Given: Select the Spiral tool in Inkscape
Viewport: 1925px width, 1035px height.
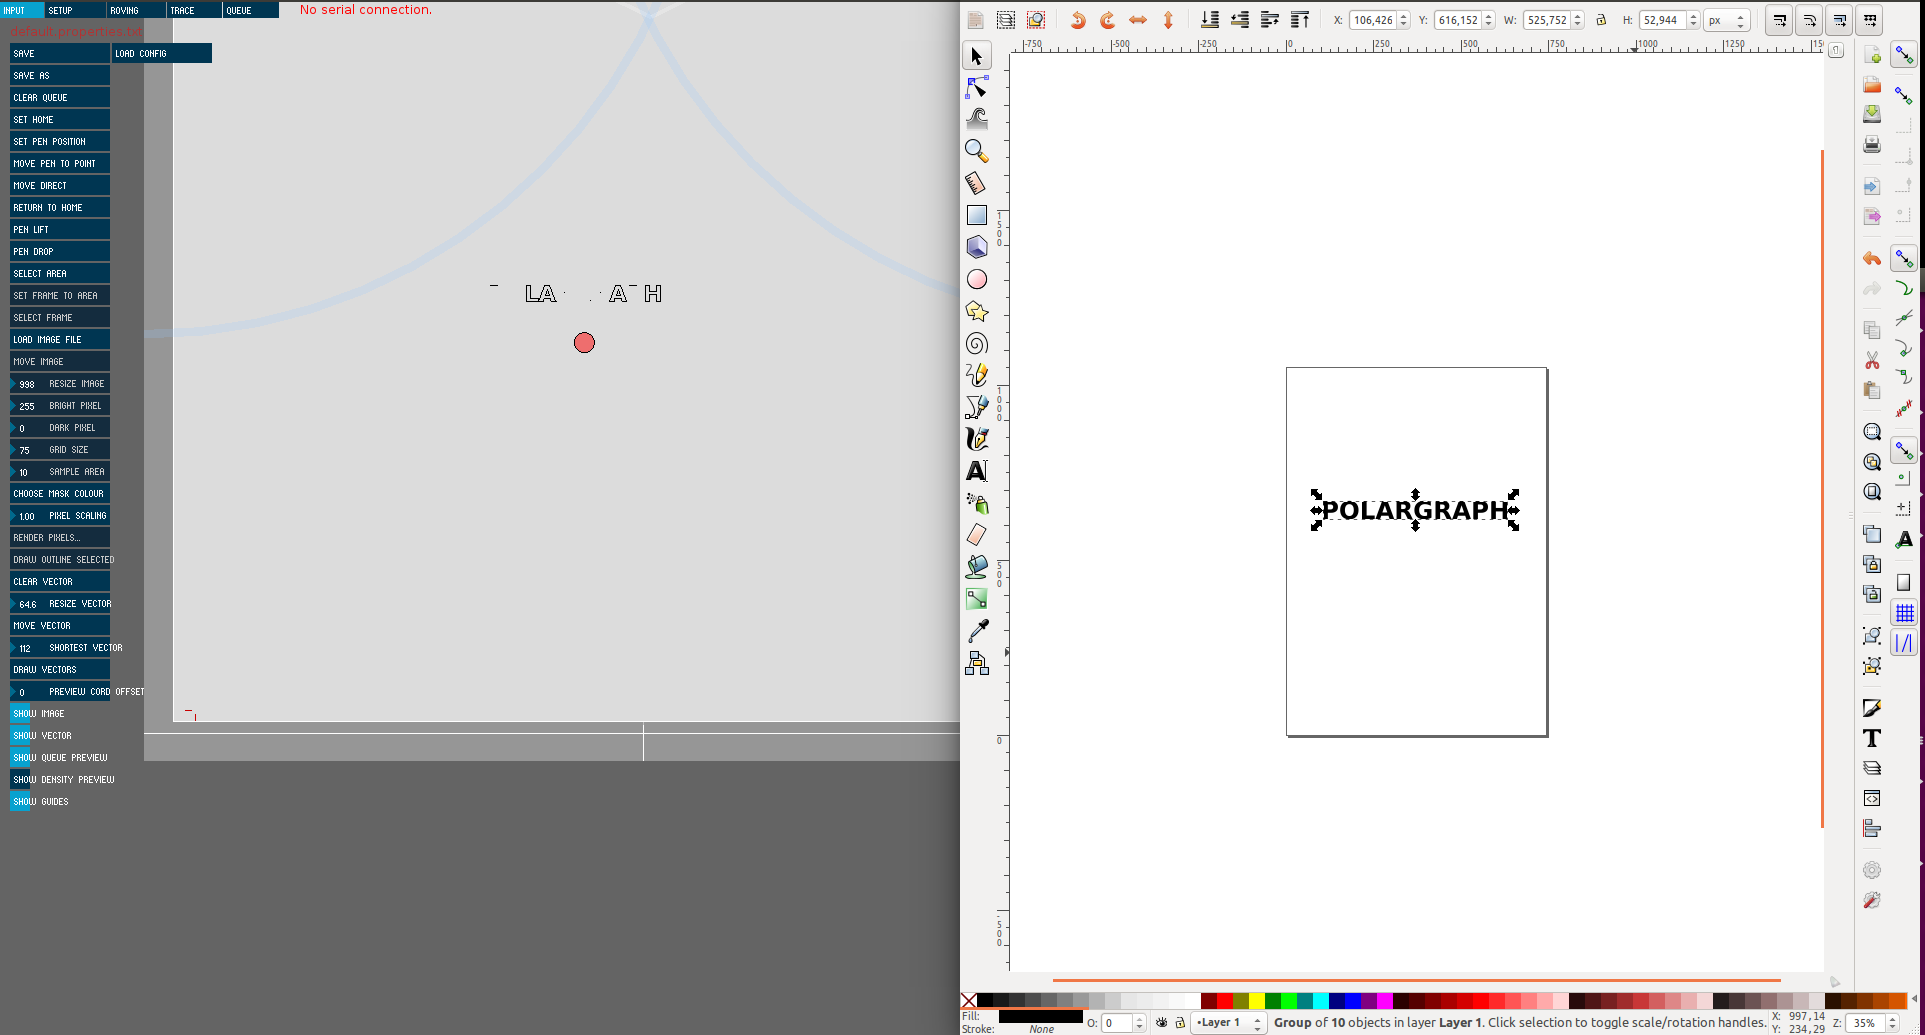Looking at the screenshot, I should point(977,343).
